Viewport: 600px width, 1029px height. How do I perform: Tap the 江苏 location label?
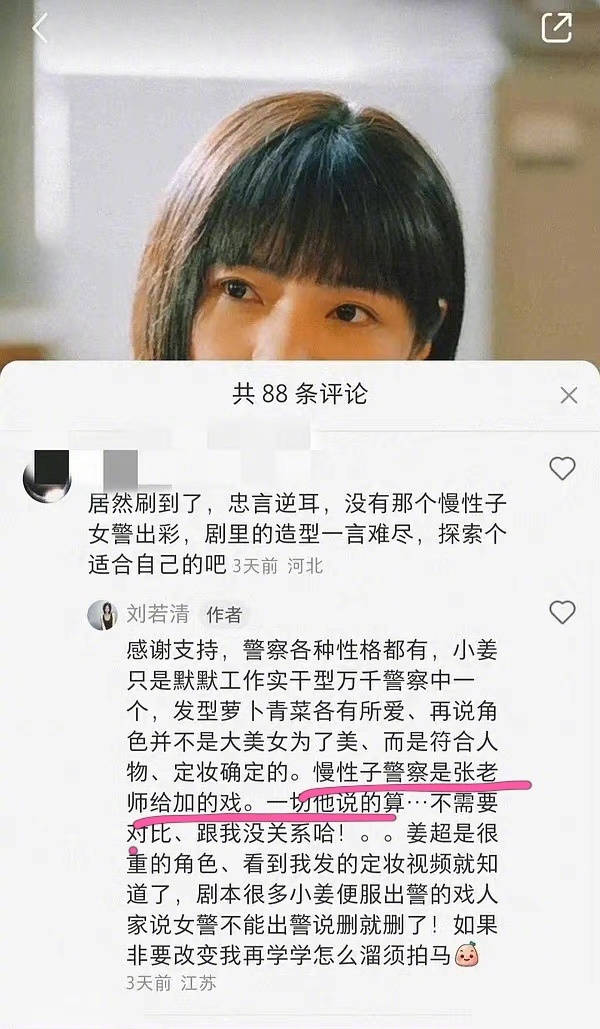tap(198, 983)
